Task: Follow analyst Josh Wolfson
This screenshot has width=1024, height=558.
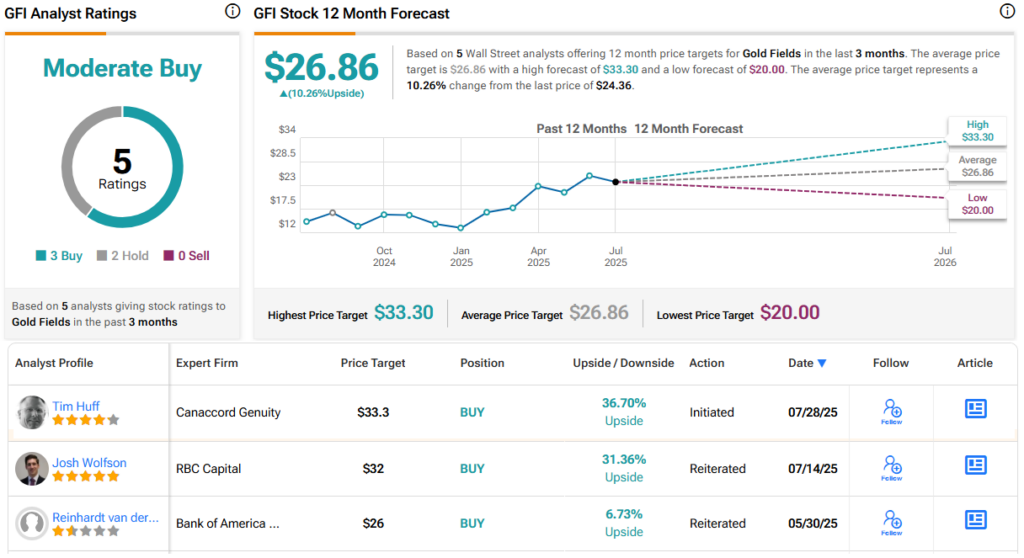Action: 892,468
